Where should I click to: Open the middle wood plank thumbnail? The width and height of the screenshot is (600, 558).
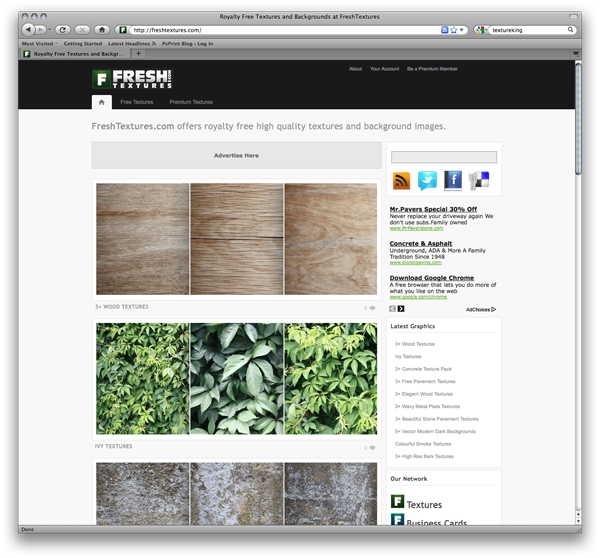tap(236, 239)
